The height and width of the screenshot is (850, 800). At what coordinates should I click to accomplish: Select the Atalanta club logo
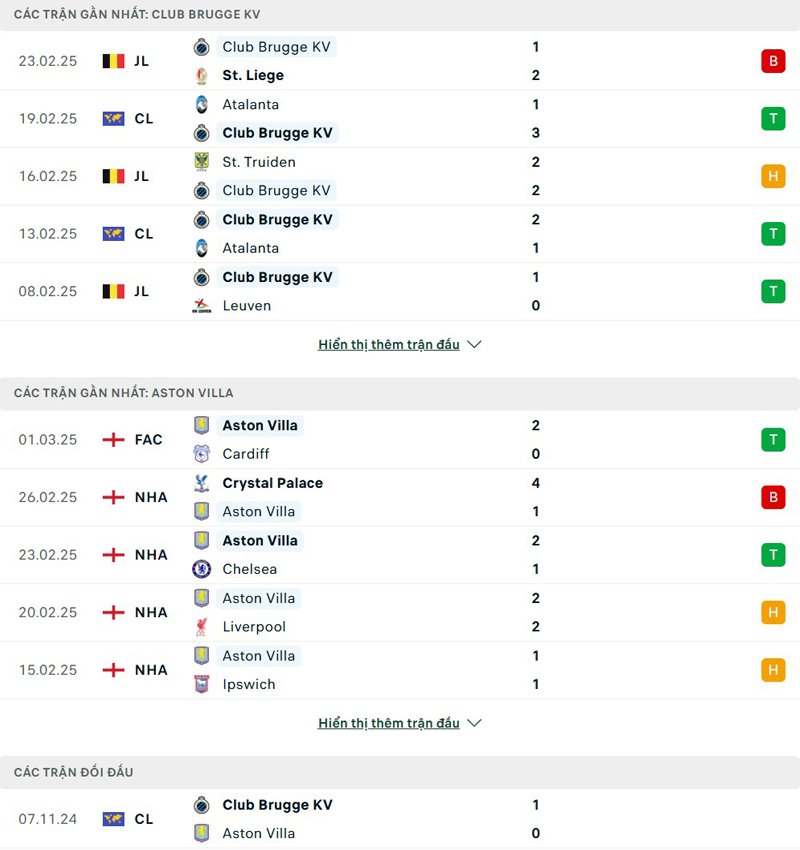point(200,104)
